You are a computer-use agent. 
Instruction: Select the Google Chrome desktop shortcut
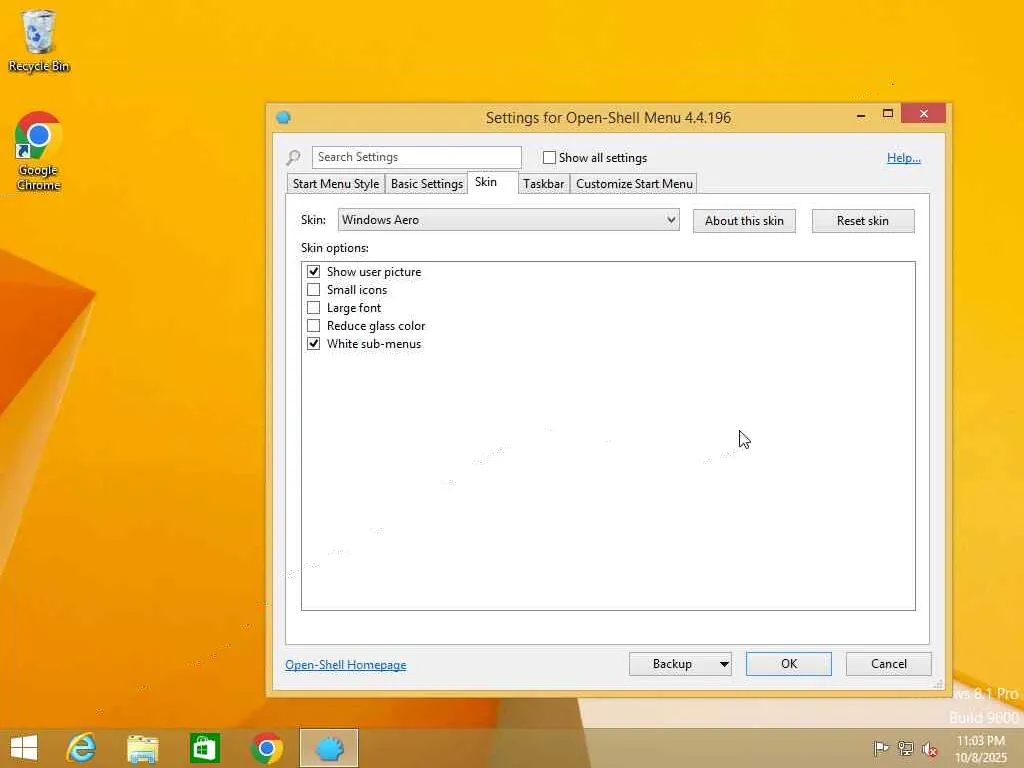tap(39, 151)
